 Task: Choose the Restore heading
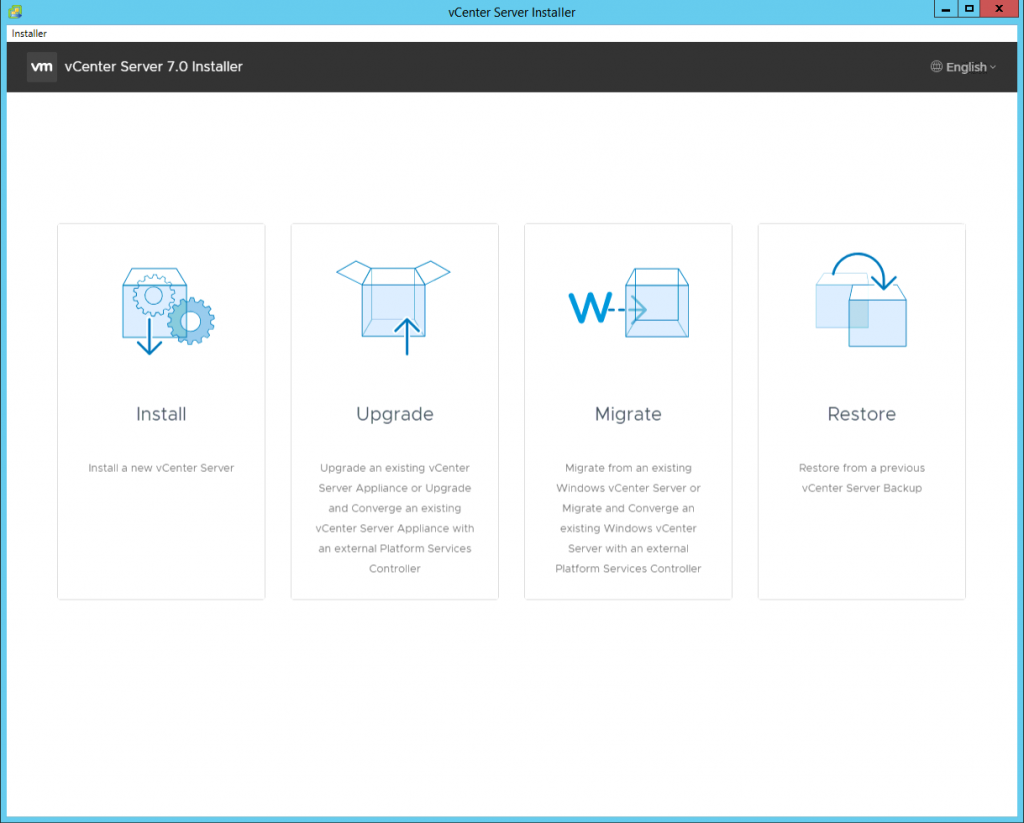861,414
